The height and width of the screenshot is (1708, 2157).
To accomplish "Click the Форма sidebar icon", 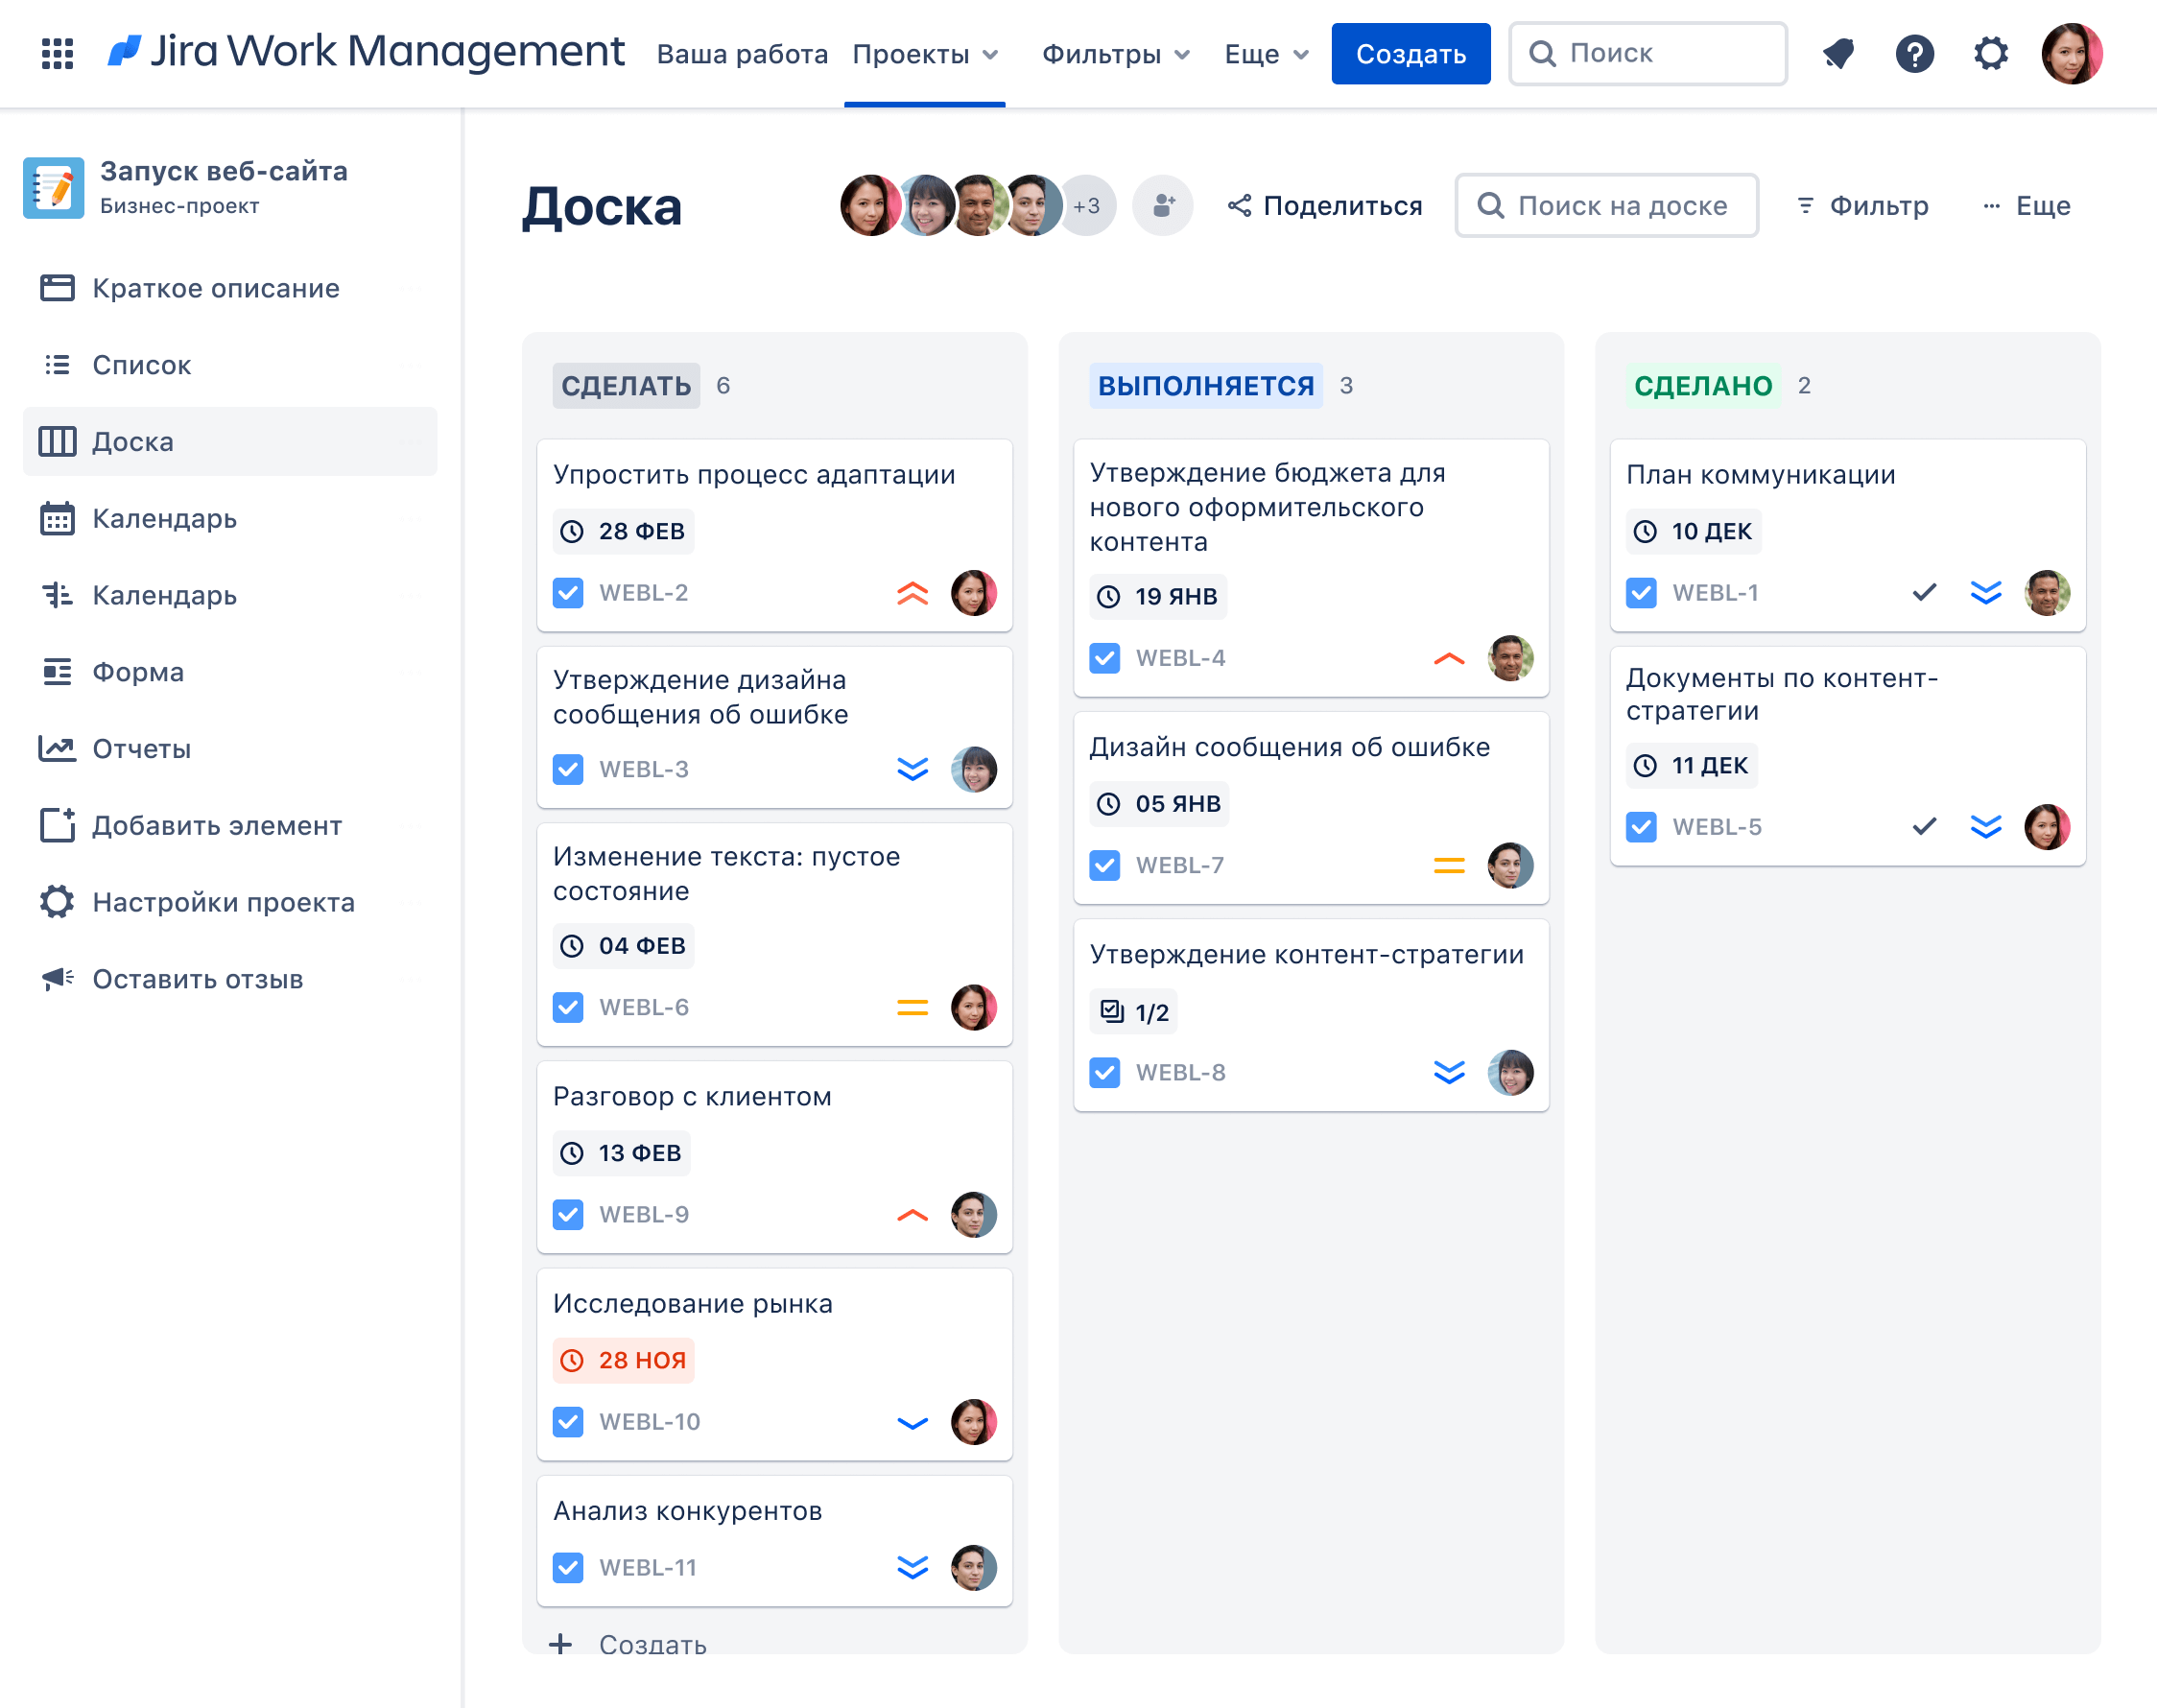I will click(57, 672).
